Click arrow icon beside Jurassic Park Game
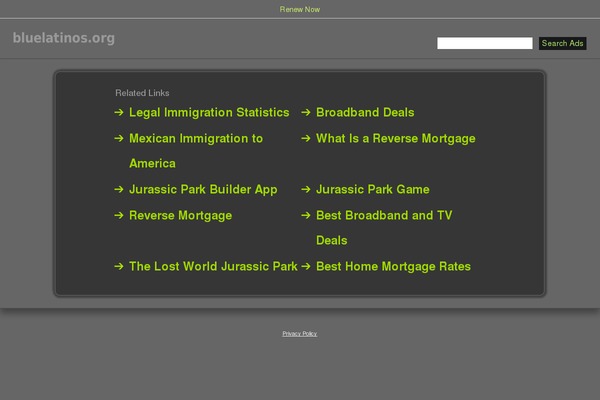Image resolution: width=600 pixels, height=400 pixels. (x=306, y=189)
